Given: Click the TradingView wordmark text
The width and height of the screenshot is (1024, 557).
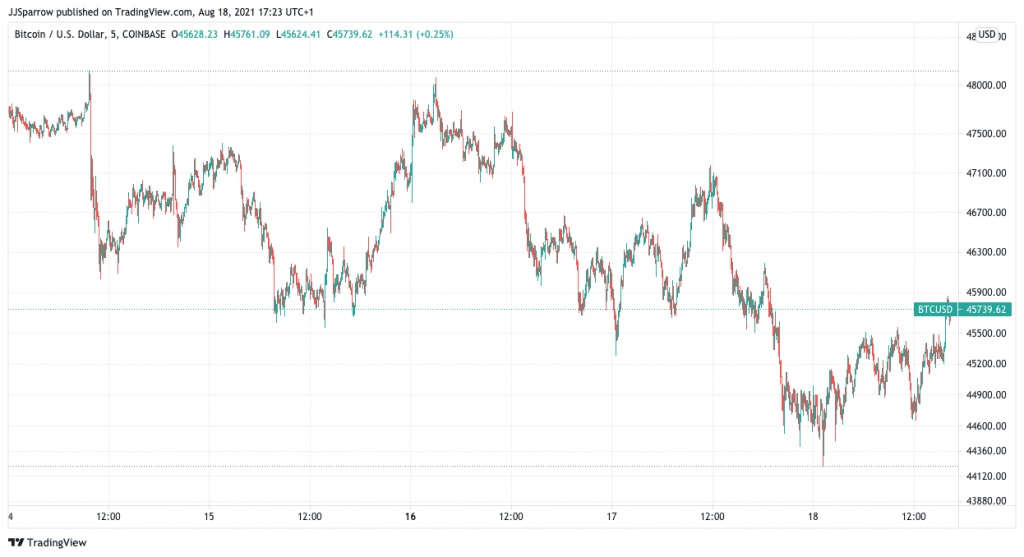Looking at the screenshot, I should coord(56,543).
